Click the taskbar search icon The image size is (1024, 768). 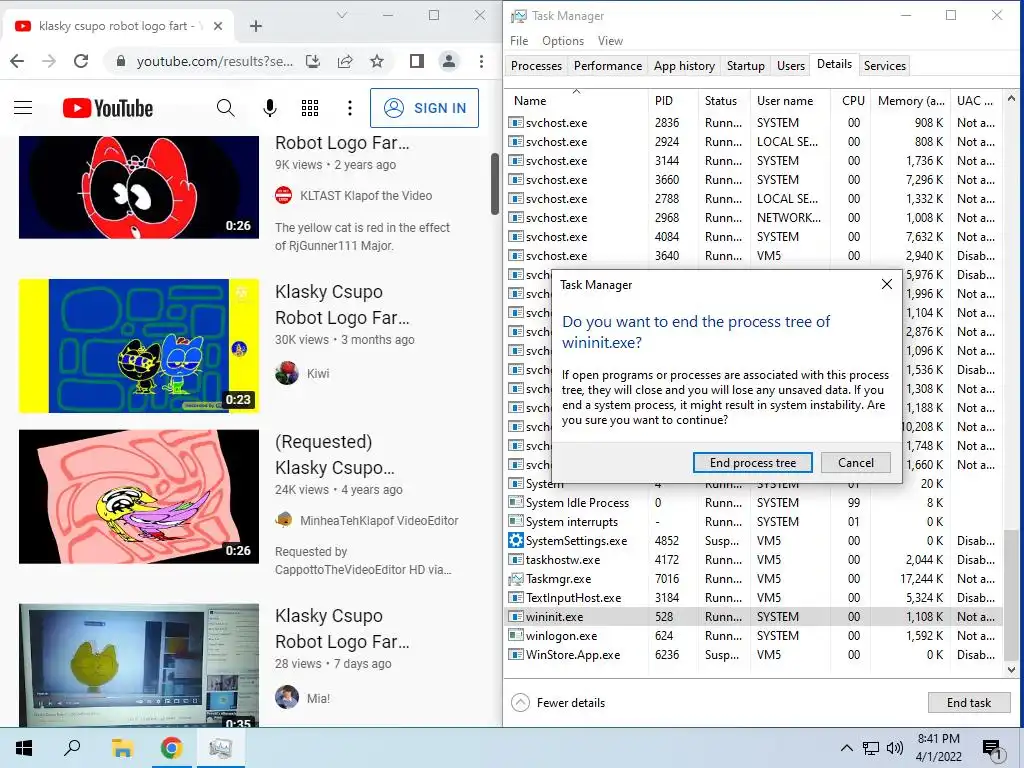click(72, 748)
